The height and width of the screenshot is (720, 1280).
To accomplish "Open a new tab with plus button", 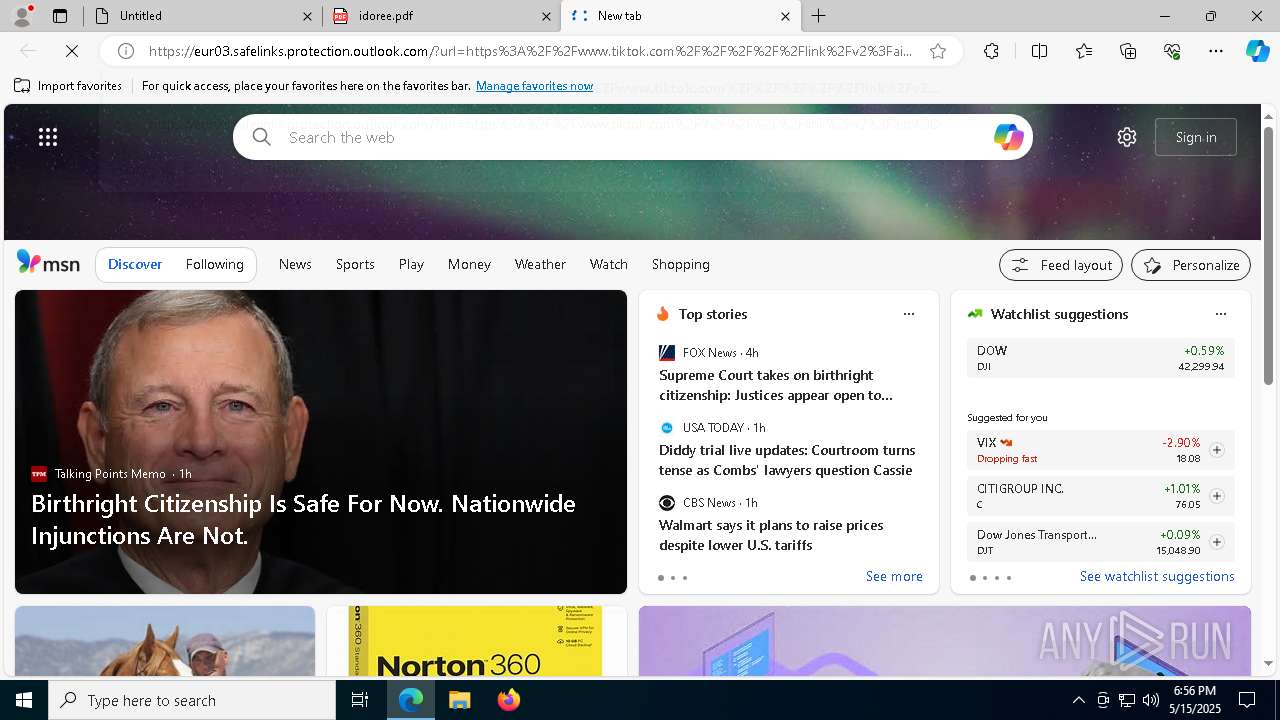I will point(818,16).
